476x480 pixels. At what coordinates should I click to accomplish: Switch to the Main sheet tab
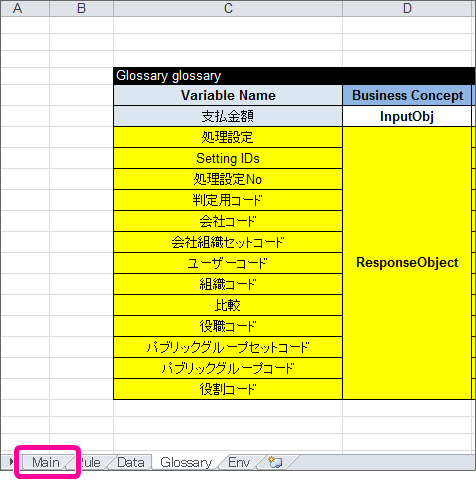point(46,463)
